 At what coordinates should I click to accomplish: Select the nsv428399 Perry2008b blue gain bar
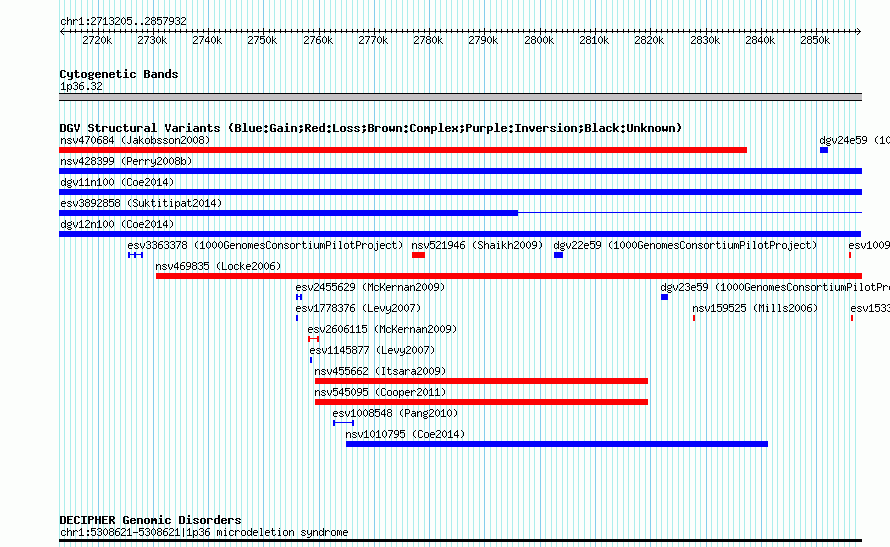pos(460,171)
